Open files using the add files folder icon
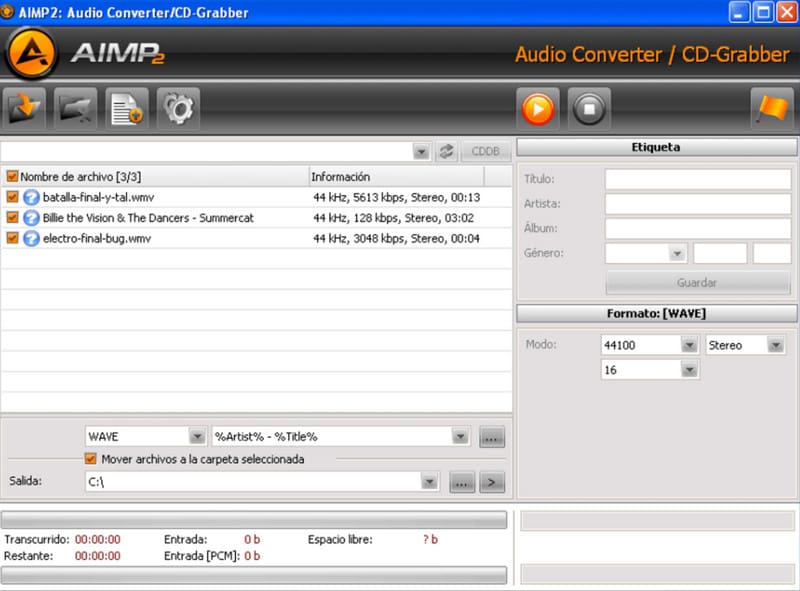This screenshot has width=800, height=591. coord(23,109)
